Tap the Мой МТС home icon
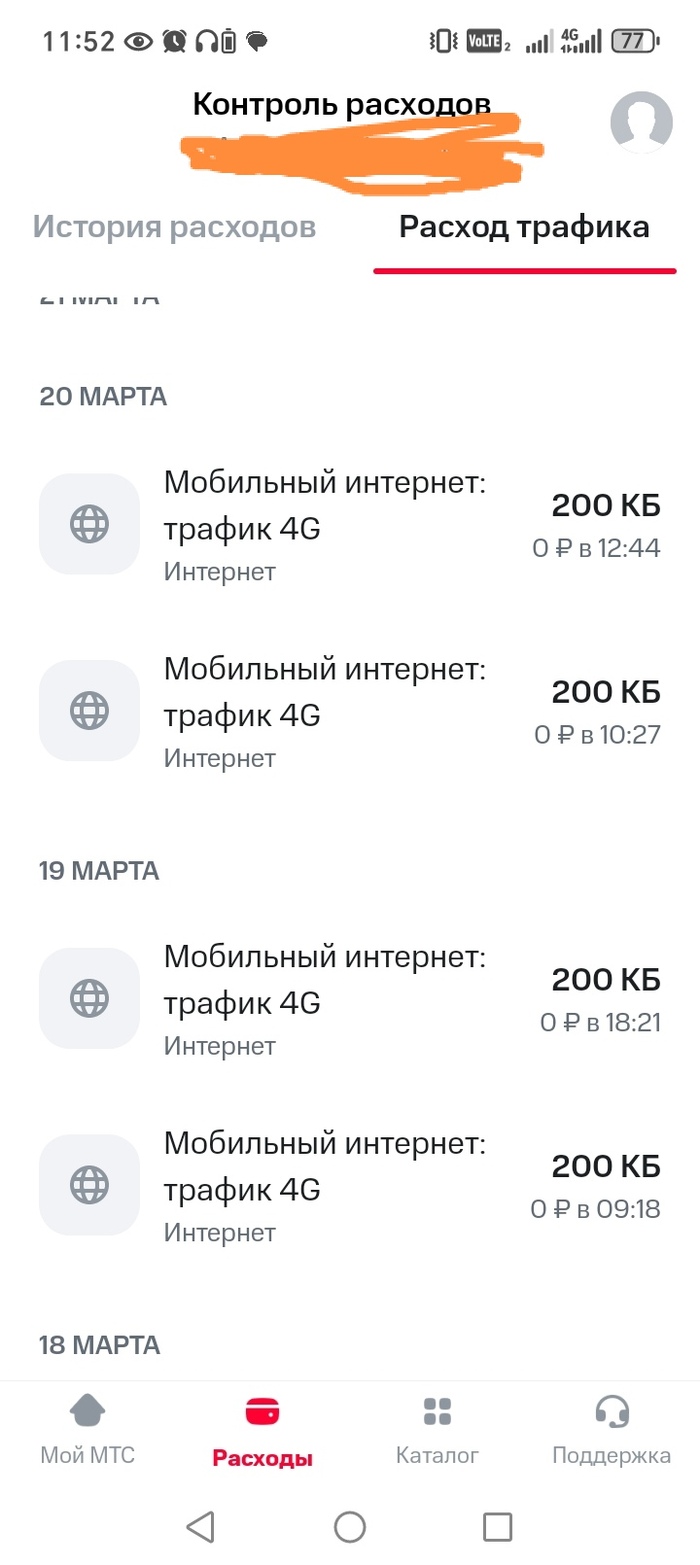Image resolution: width=700 pixels, height=1565 pixels. (87, 1412)
